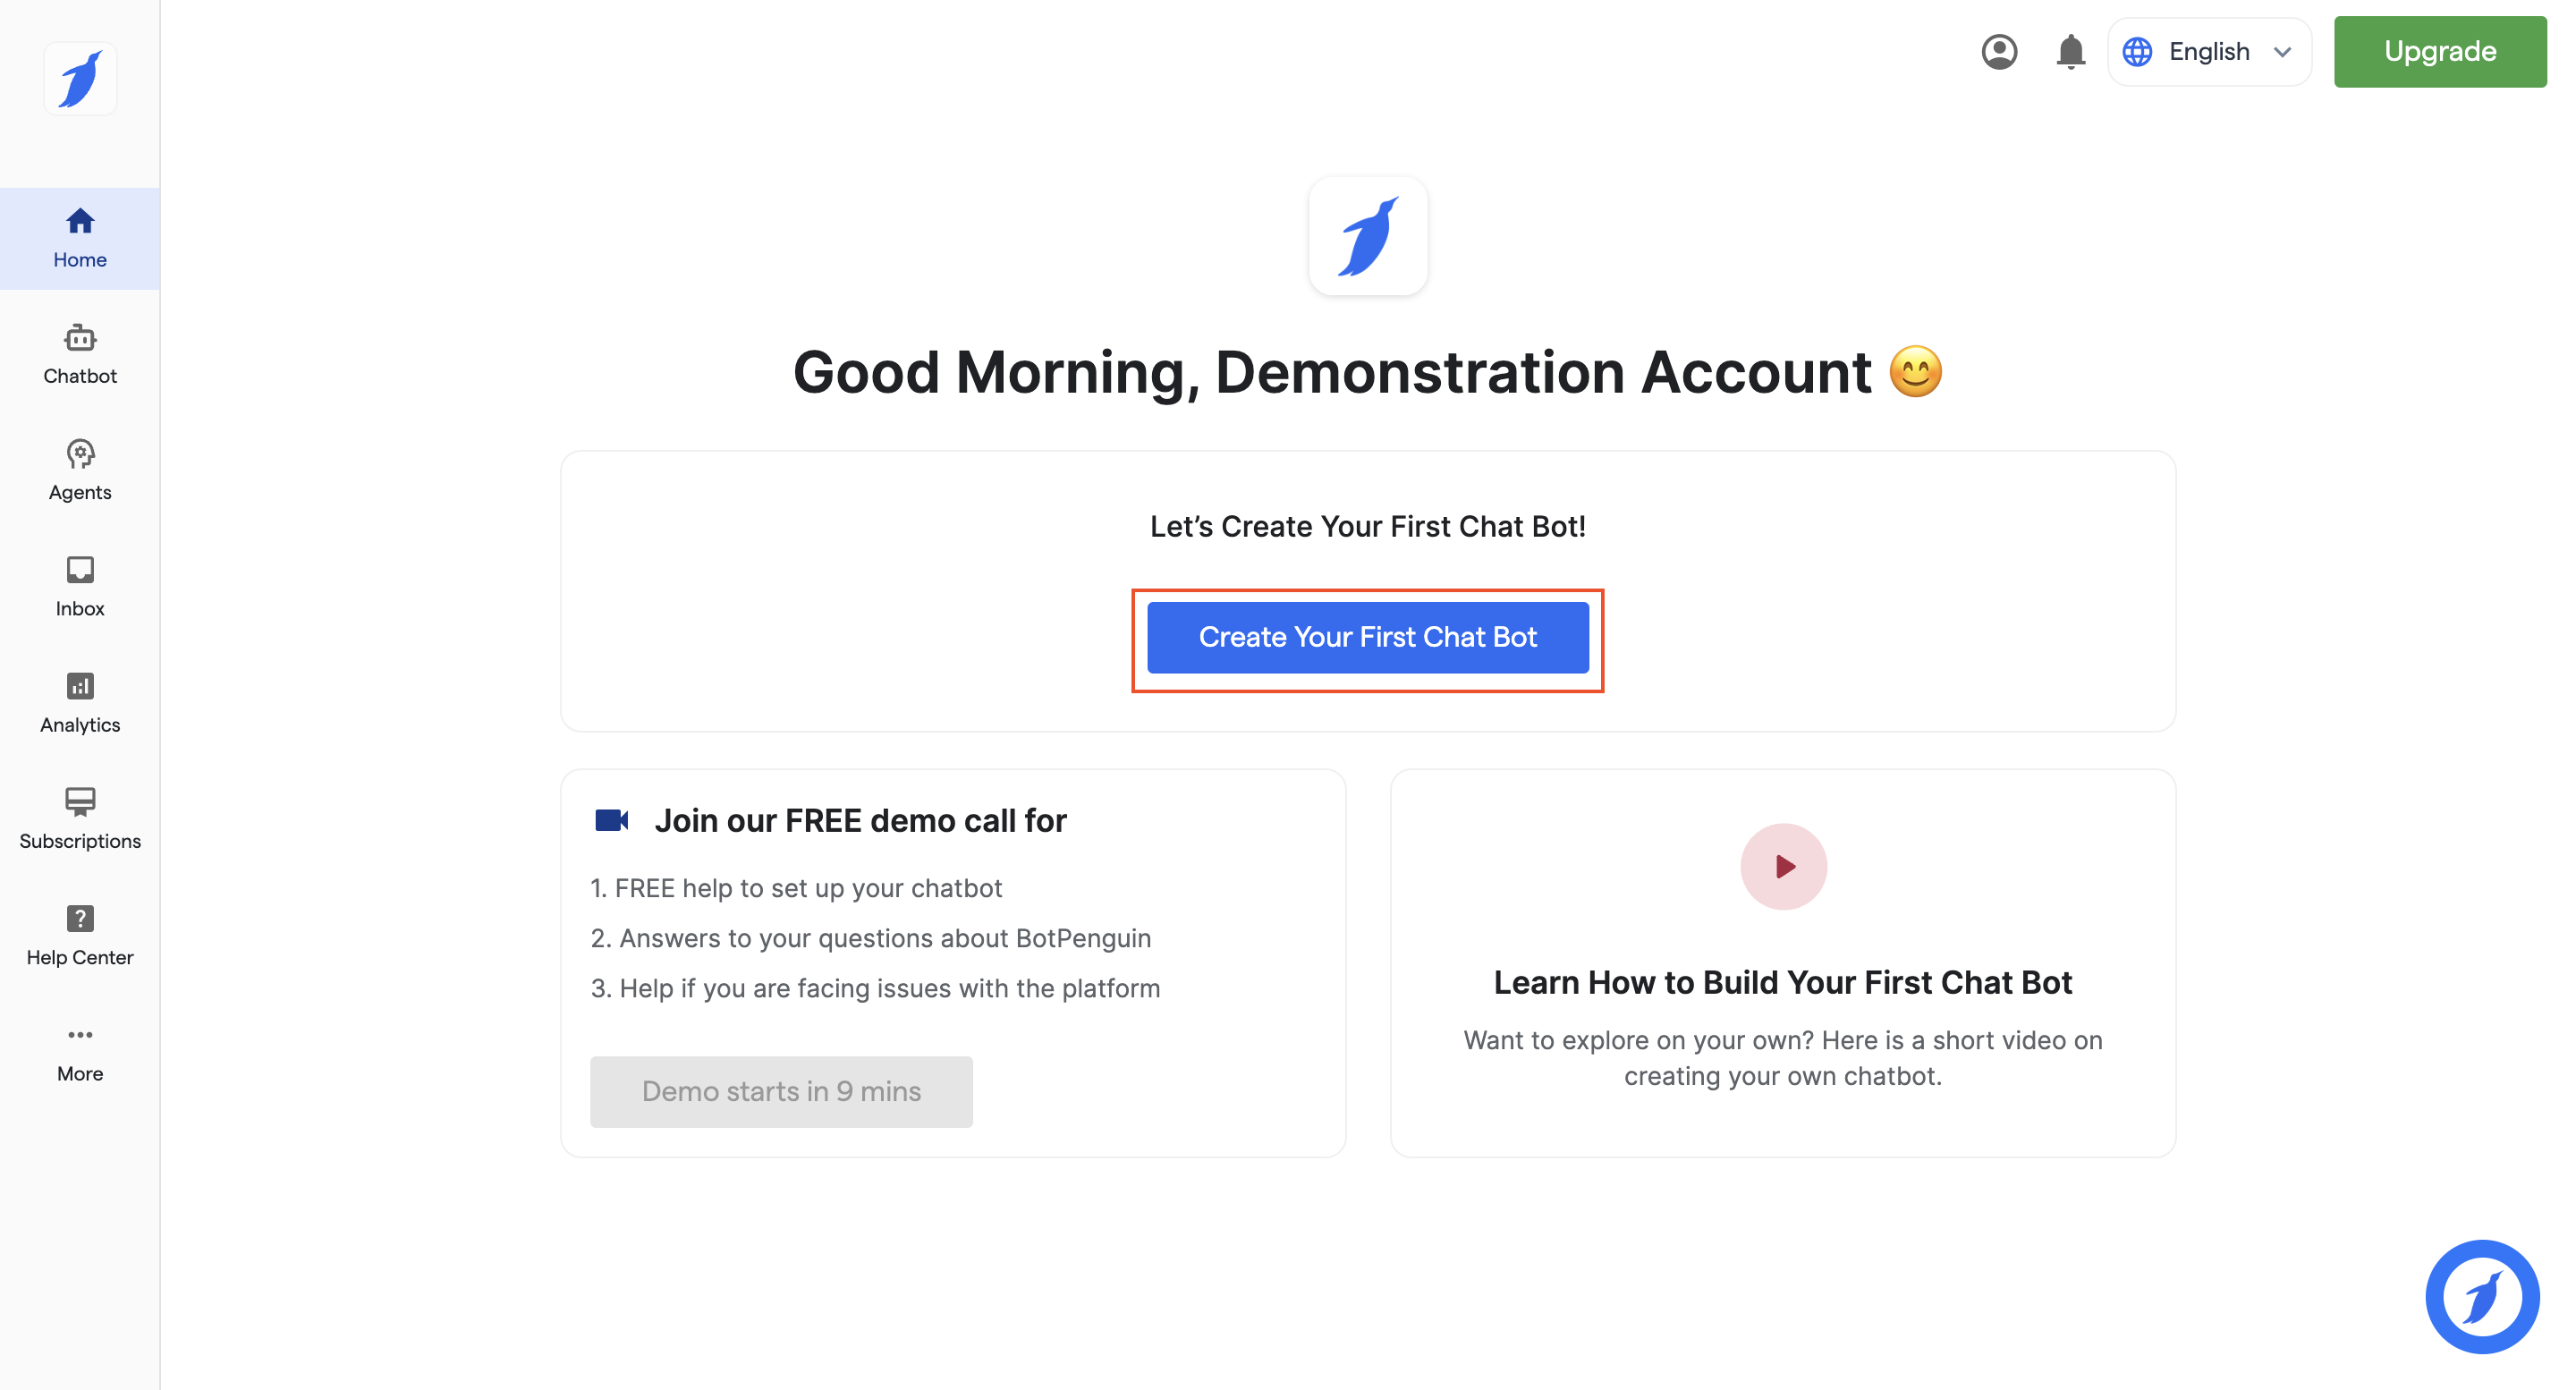Open the user profile icon
The width and height of the screenshot is (2576, 1390).
pos(1999,52)
